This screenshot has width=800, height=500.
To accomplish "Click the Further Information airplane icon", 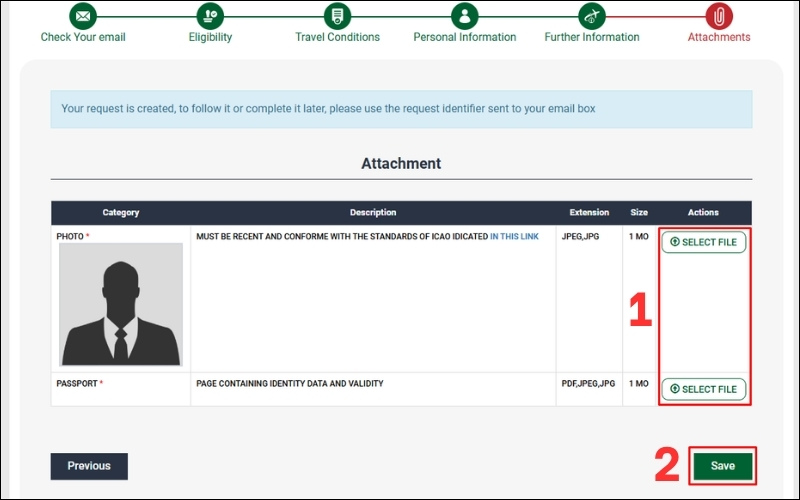I will (x=591, y=16).
